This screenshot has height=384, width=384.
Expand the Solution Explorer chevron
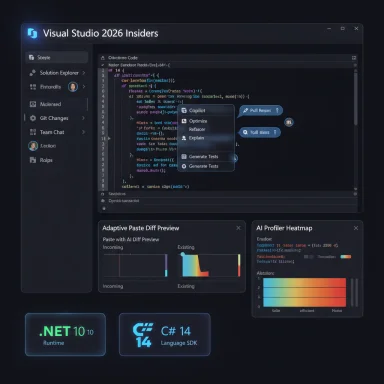pos(84,73)
